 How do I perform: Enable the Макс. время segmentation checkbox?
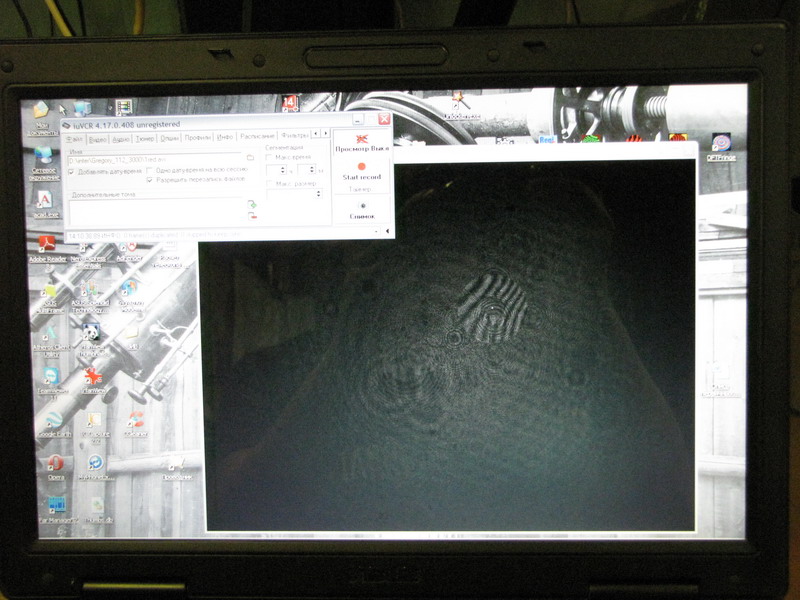(x=269, y=157)
